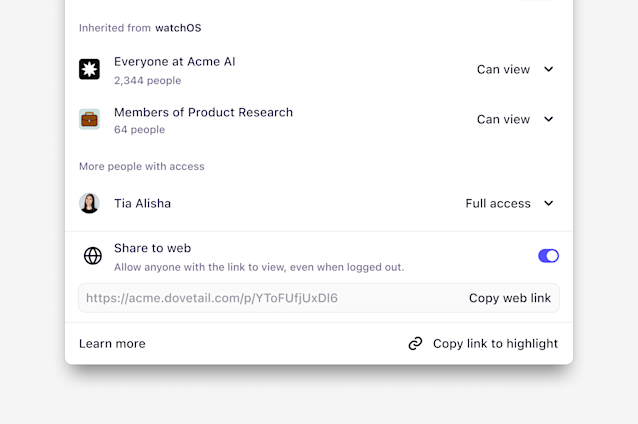The image size is (638, 424).
Task: Click the Share to web heading
Action: click(x=152, y=248)
